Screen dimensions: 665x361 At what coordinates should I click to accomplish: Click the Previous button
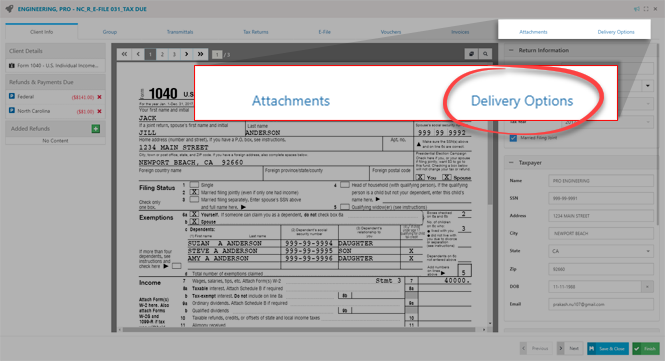tap(536, 348)
